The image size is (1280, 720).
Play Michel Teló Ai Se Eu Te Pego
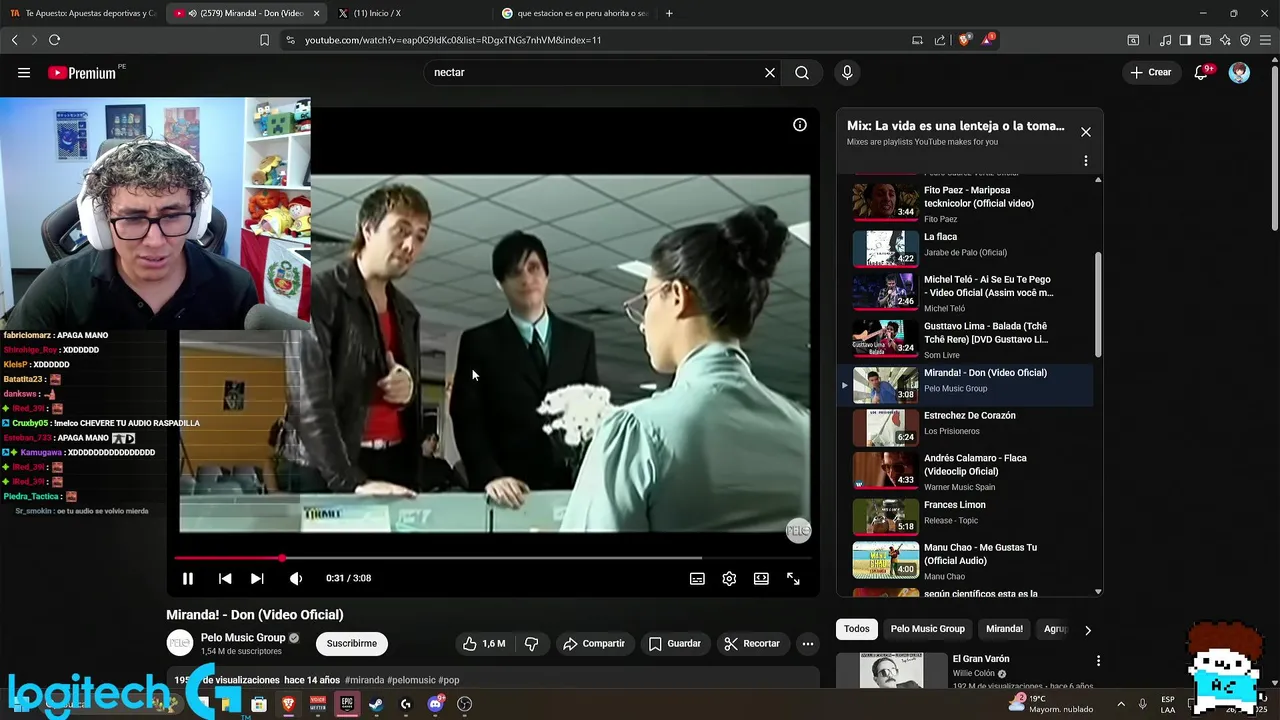point(965,292)
